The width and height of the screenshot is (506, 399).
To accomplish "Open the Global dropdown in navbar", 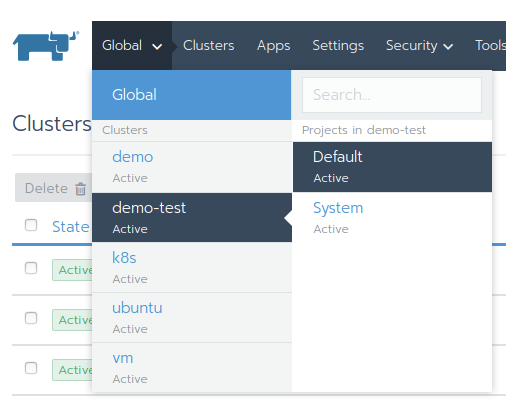I will click(x=132, y=46).
